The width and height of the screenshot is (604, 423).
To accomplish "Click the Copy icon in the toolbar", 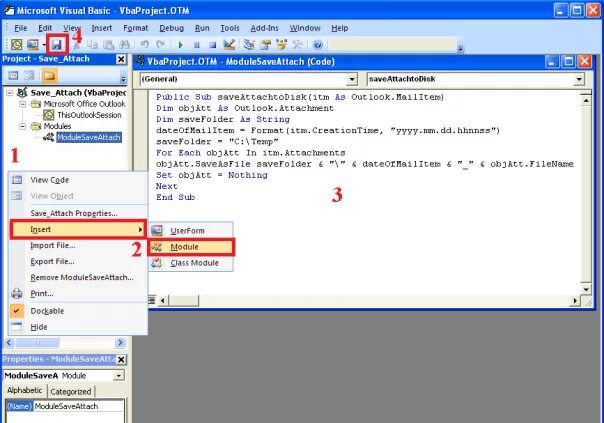I will 92,45.
